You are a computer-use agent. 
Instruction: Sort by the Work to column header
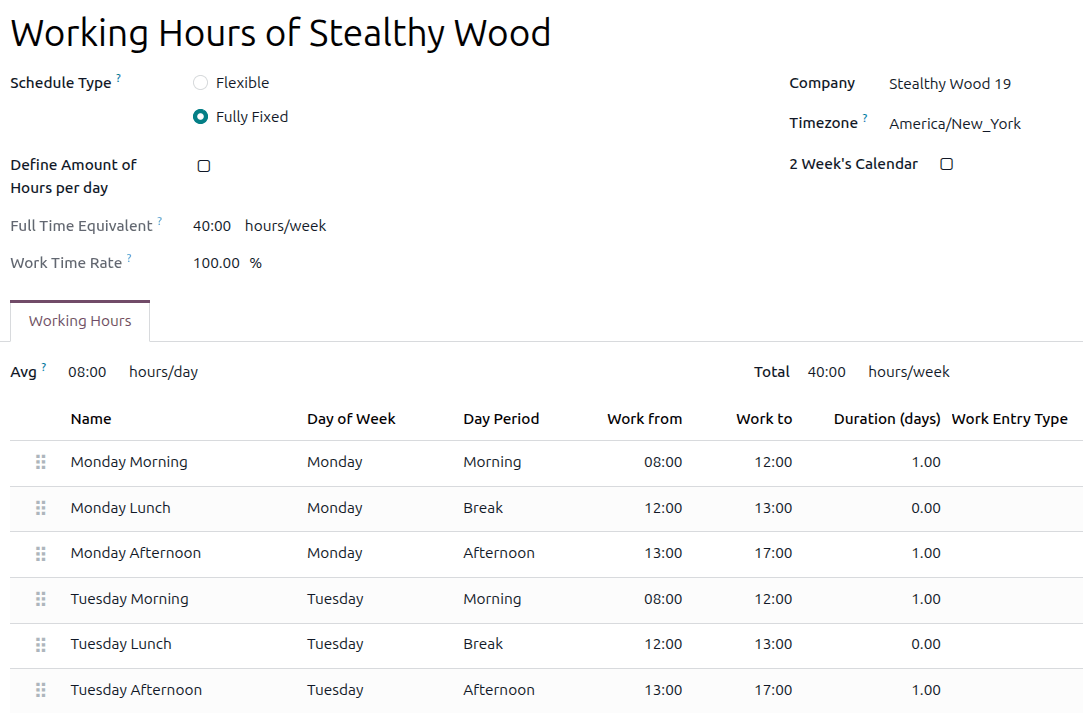[x=764, y=419]
